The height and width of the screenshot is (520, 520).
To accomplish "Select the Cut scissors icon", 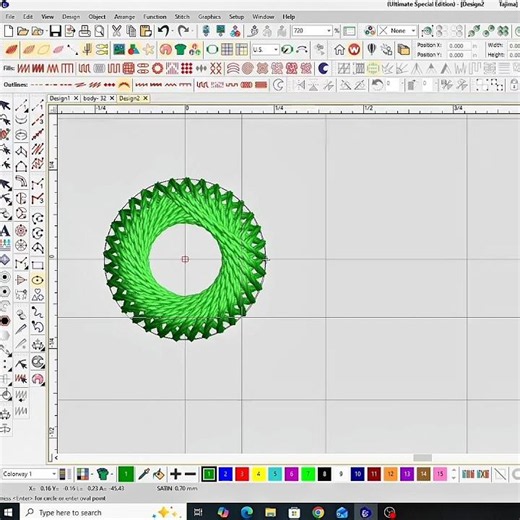I will (x=116, y=31).
